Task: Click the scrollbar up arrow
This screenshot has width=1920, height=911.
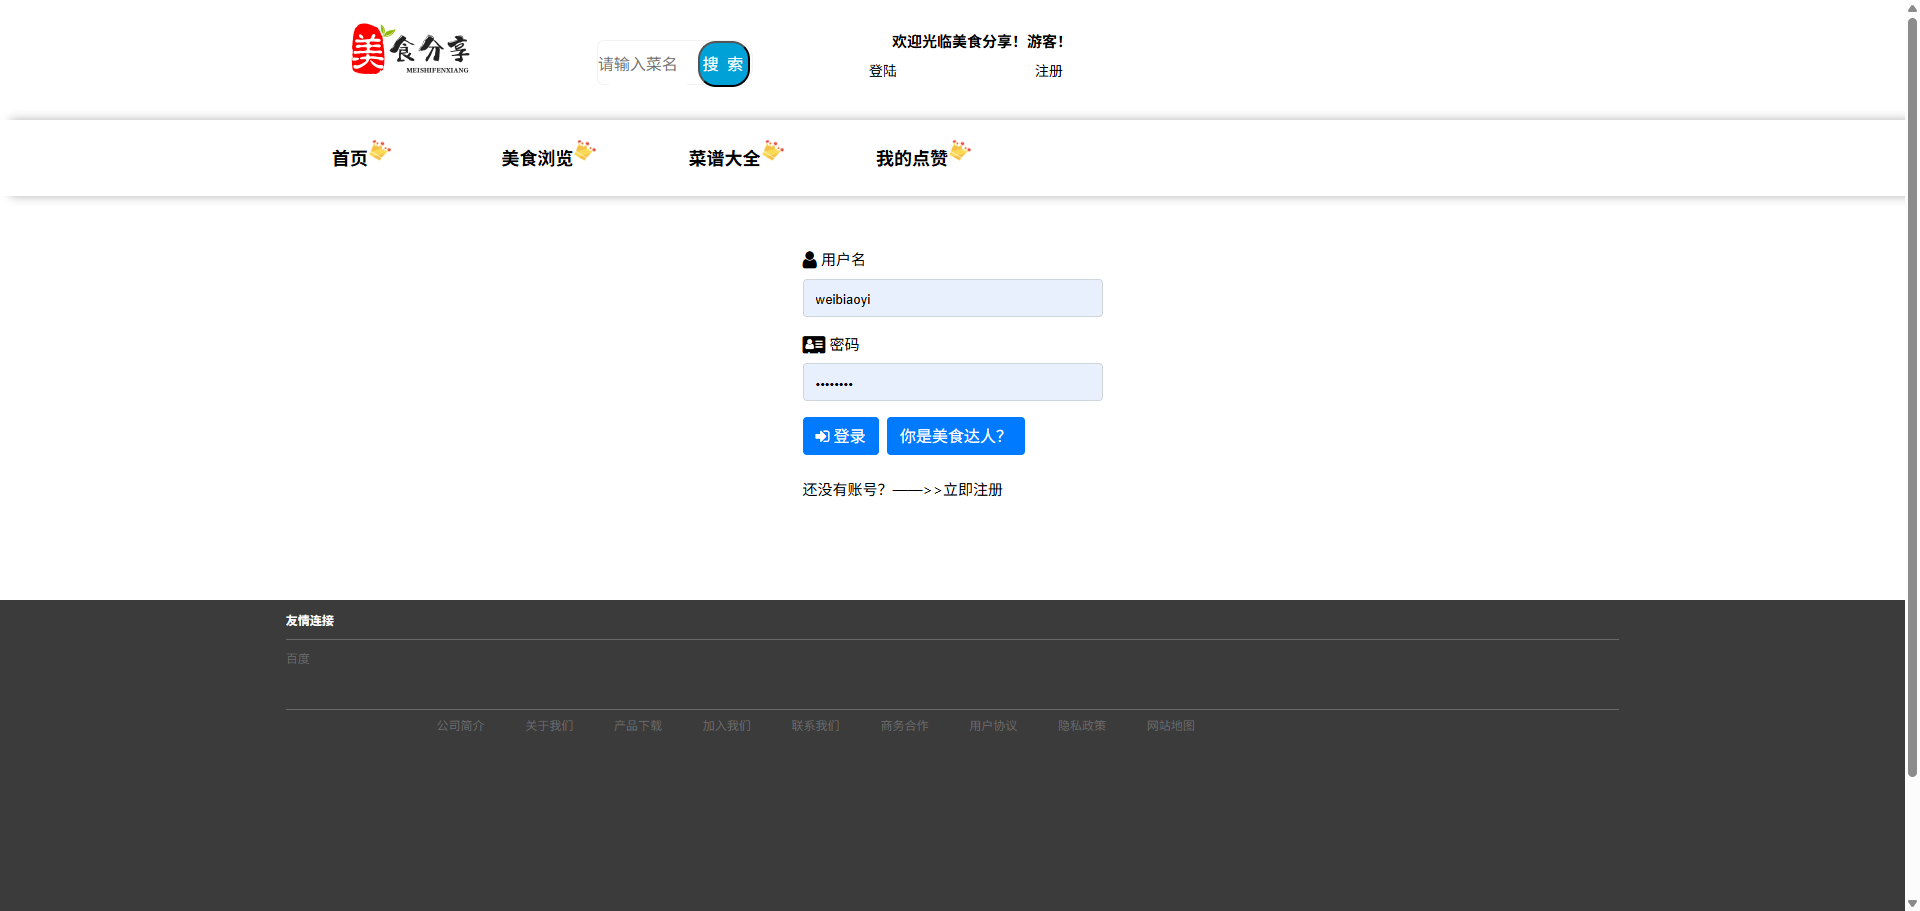Action: tap(1912, 7)
